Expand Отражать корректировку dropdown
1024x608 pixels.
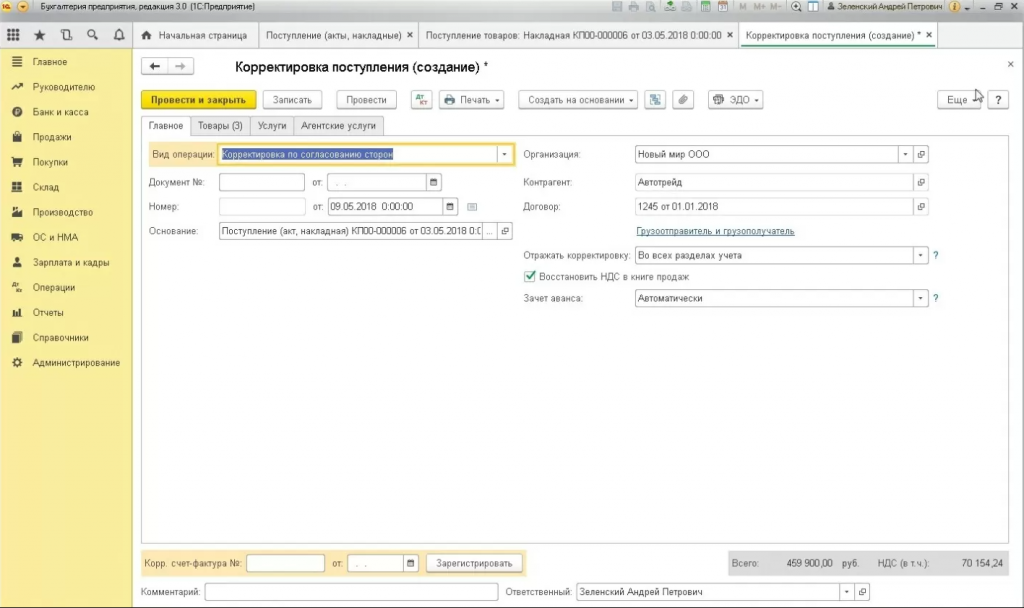[x=920, y=255]
